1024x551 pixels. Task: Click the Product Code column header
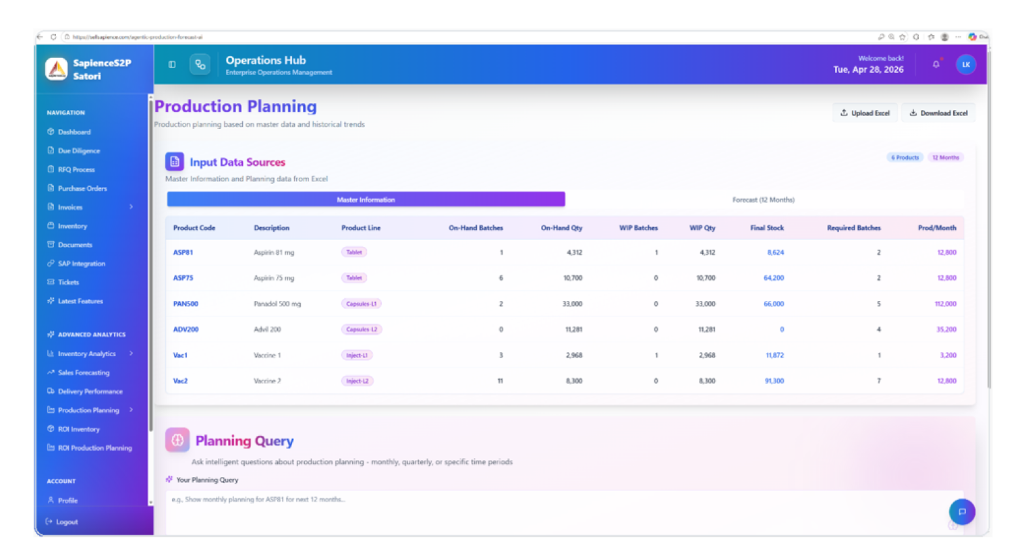pos(194,228)
